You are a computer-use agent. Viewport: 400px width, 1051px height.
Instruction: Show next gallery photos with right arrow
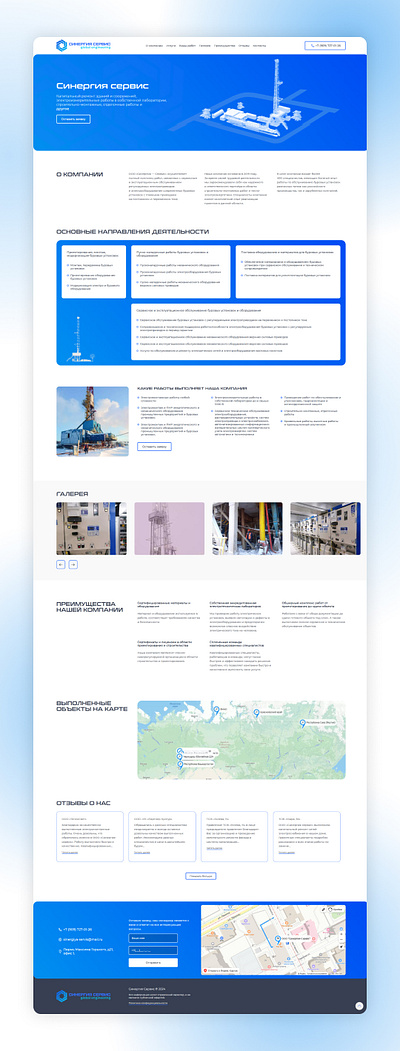tap(73, 564)
